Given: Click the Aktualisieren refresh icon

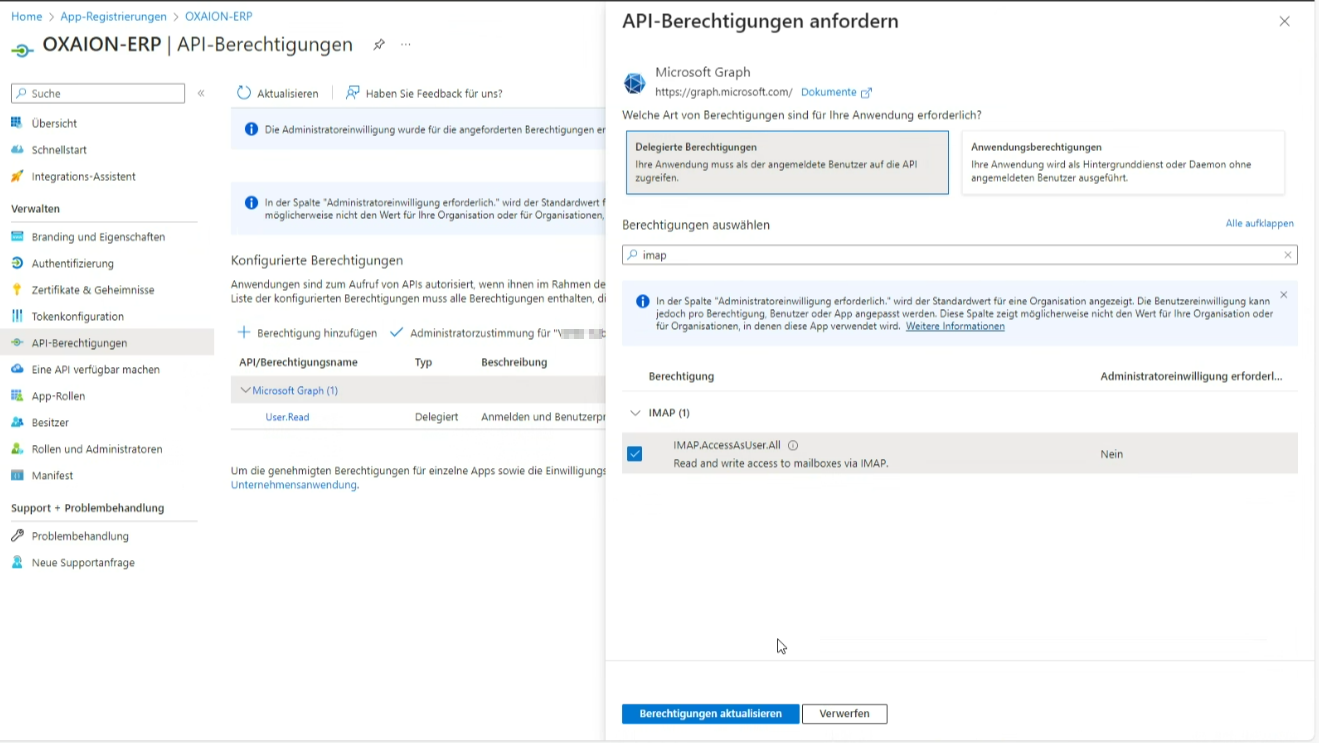Looking at the screenshot, I should point(244,93).
